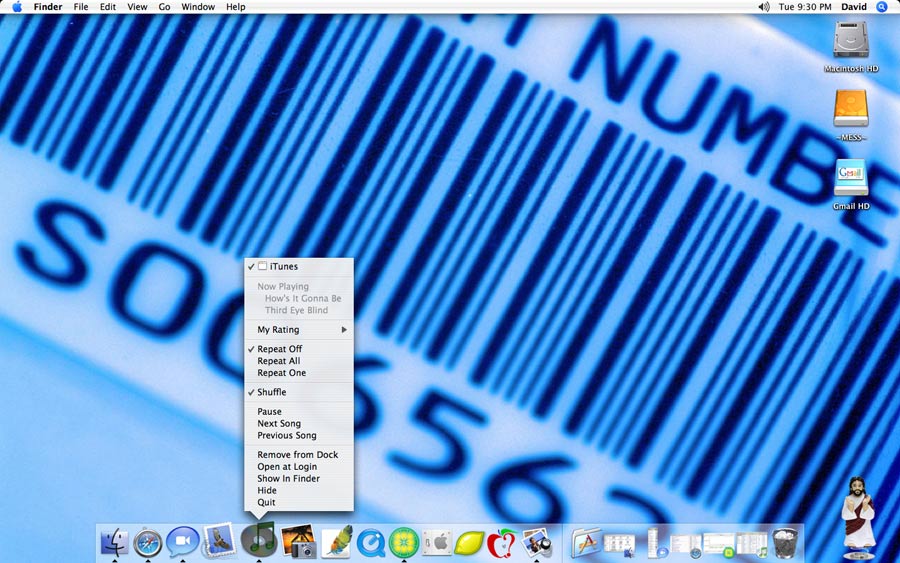
Task: Open LimeWire green lime-slice icon
Action: click(x=404, y=543)
